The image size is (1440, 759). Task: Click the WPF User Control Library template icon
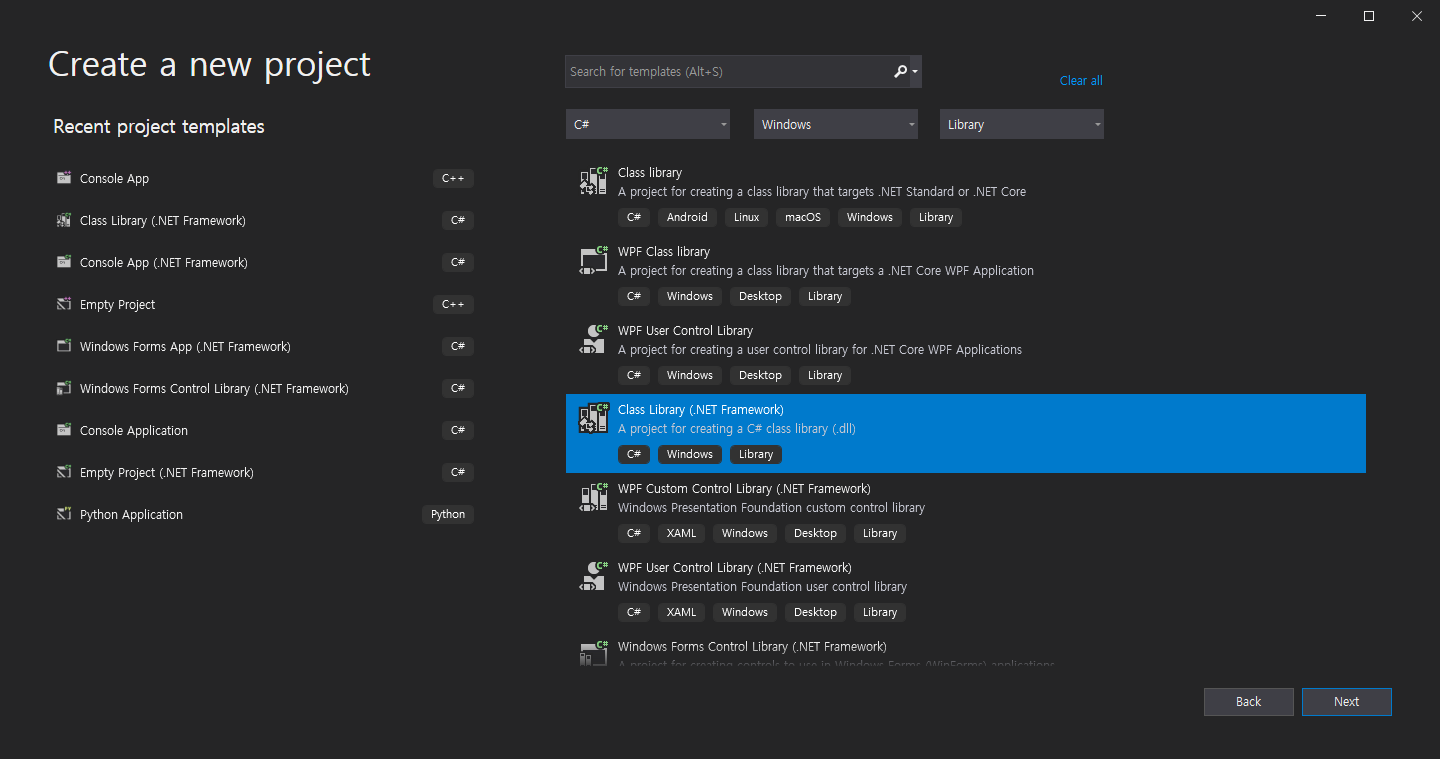point(594,339)
